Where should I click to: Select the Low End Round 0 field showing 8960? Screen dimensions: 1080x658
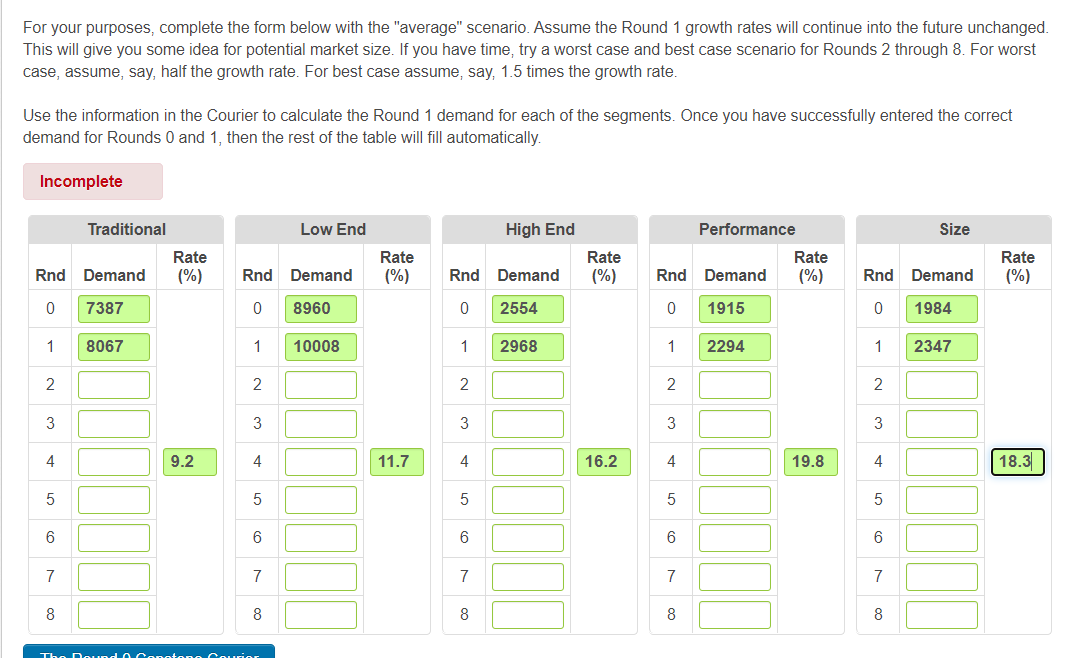320,308
